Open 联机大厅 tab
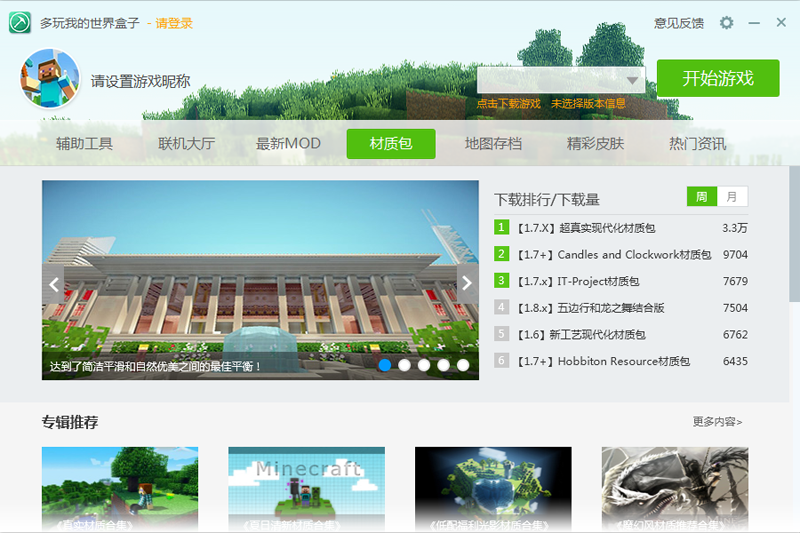 coord(186,143)
